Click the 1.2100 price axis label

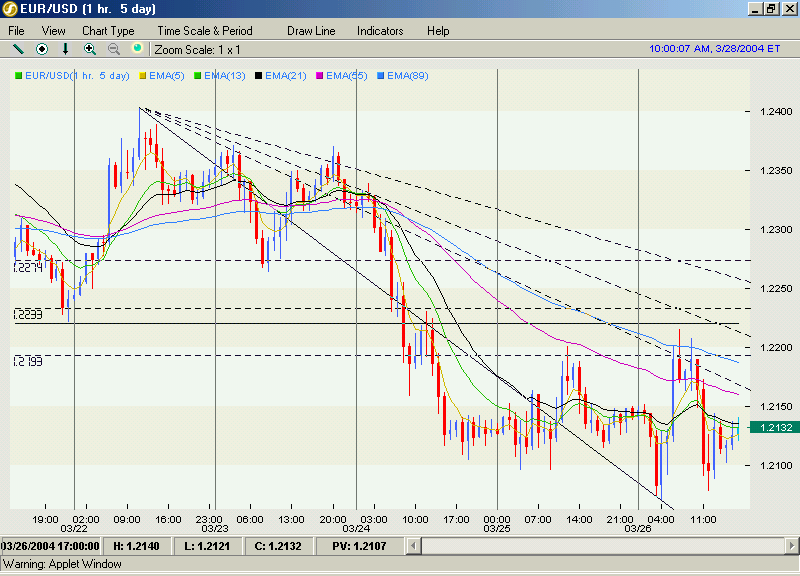pos(776,466)
